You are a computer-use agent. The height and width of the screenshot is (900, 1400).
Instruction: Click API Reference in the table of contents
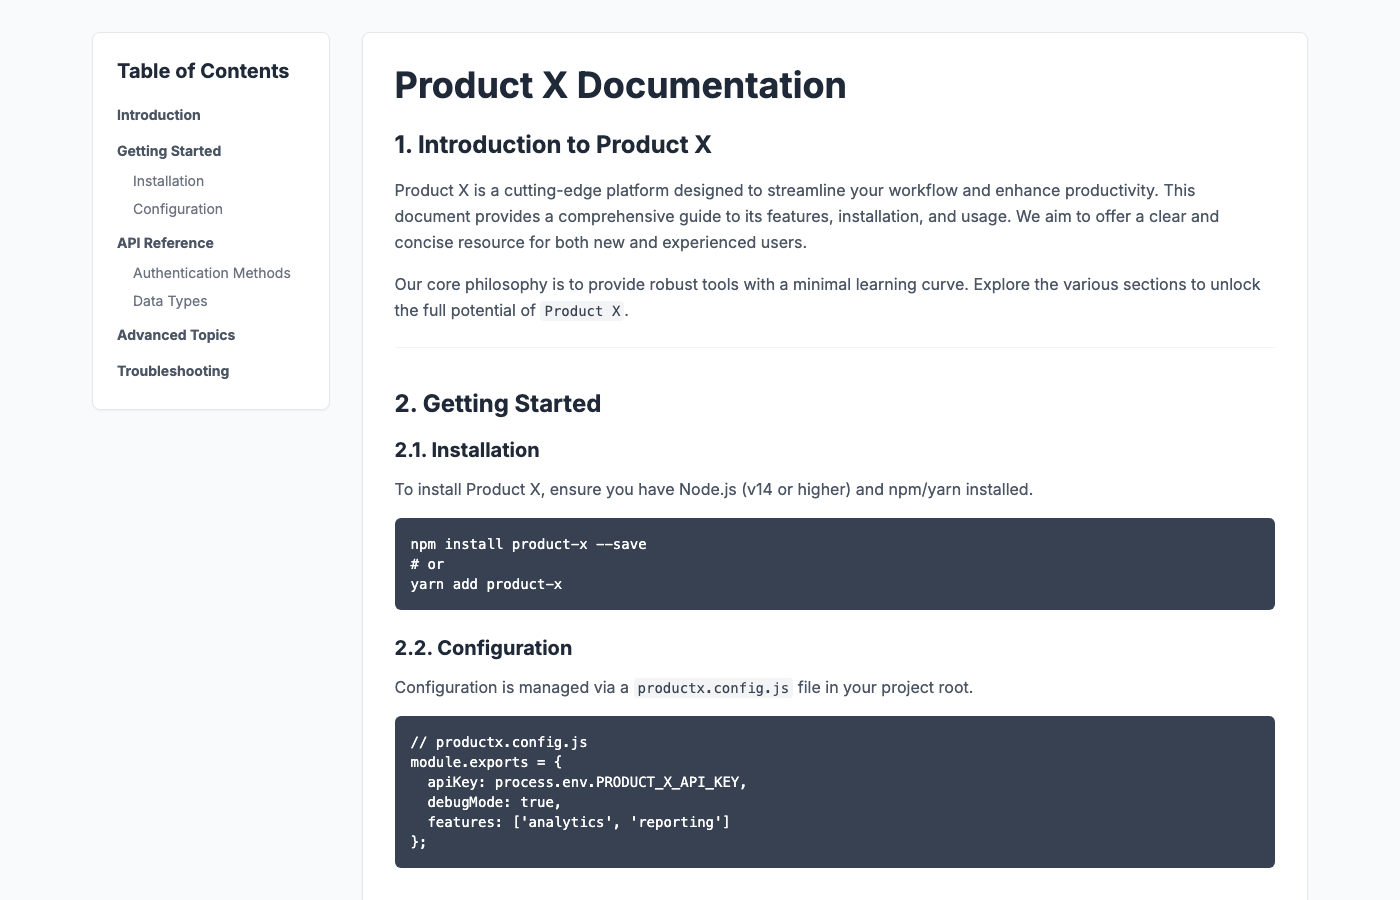click(x=165, y=243)
